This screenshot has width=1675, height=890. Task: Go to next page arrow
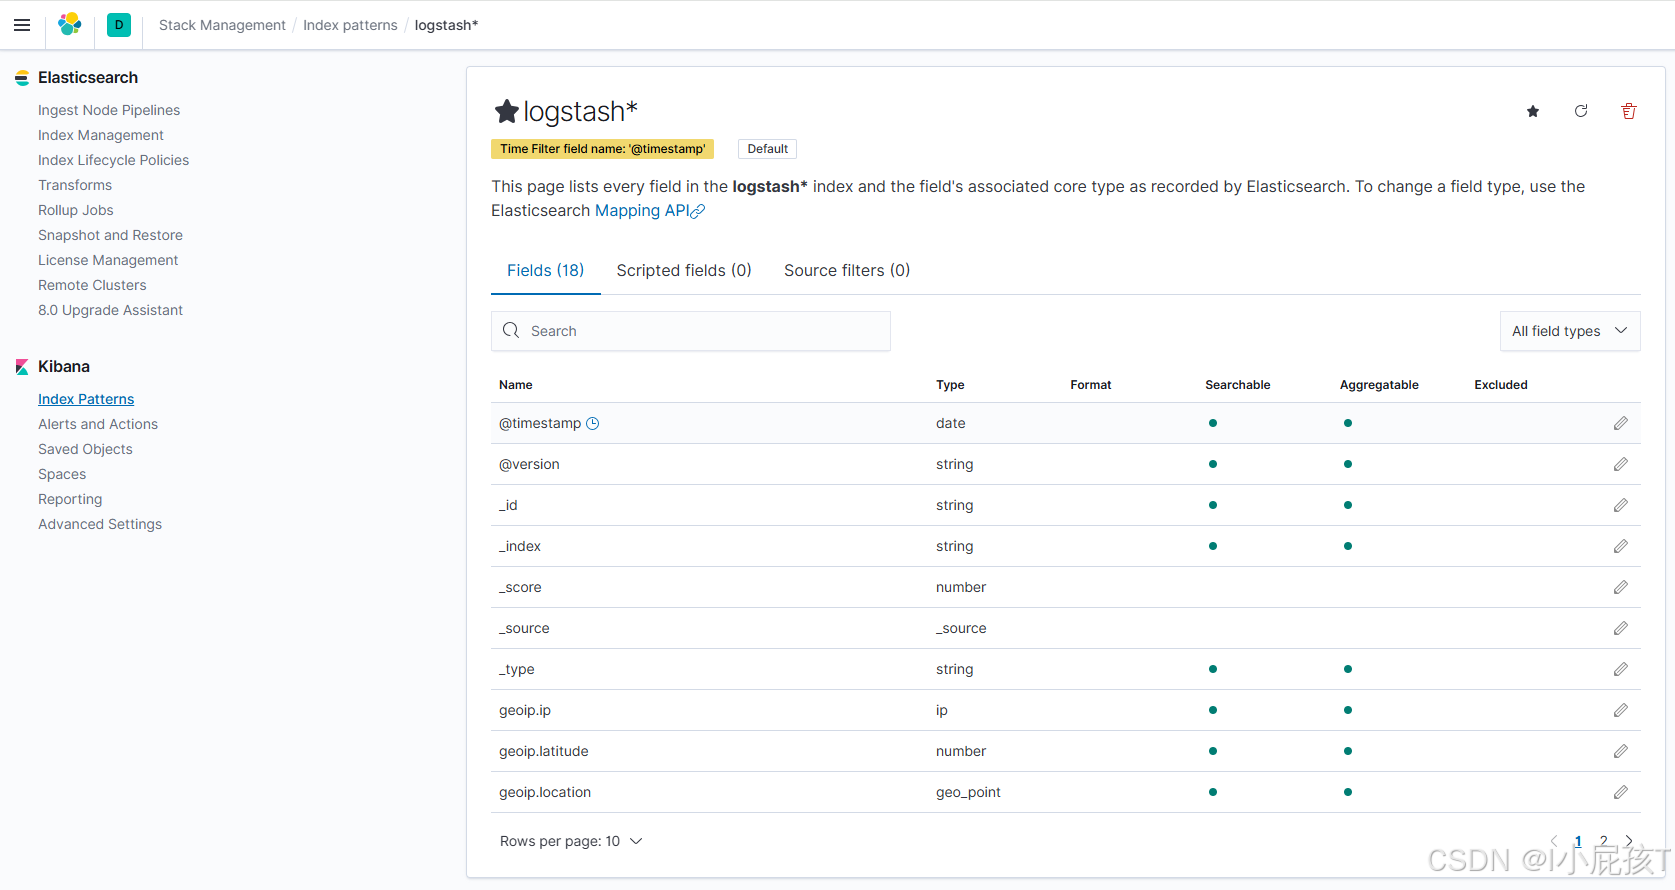1629,841
